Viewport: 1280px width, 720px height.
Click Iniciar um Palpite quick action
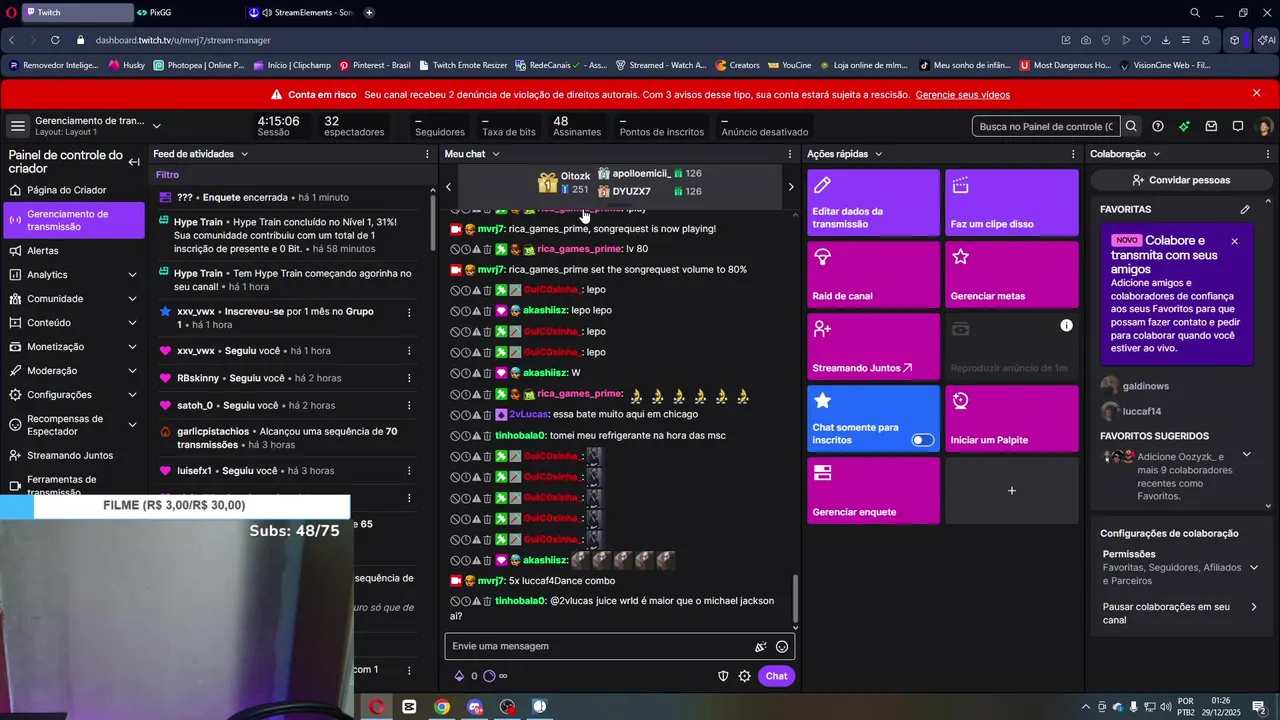point(1011,419)
